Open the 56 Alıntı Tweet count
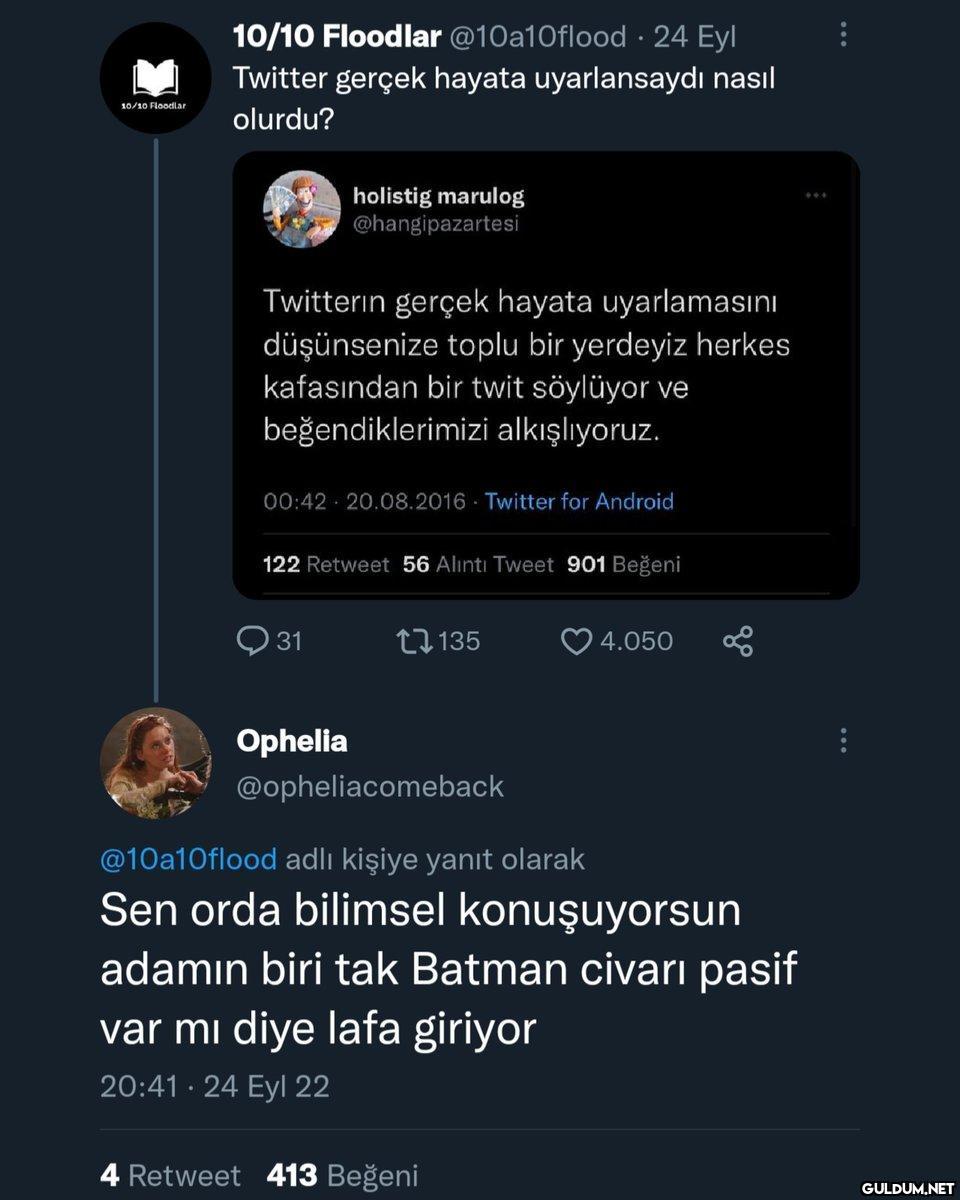 click(477, 564)
